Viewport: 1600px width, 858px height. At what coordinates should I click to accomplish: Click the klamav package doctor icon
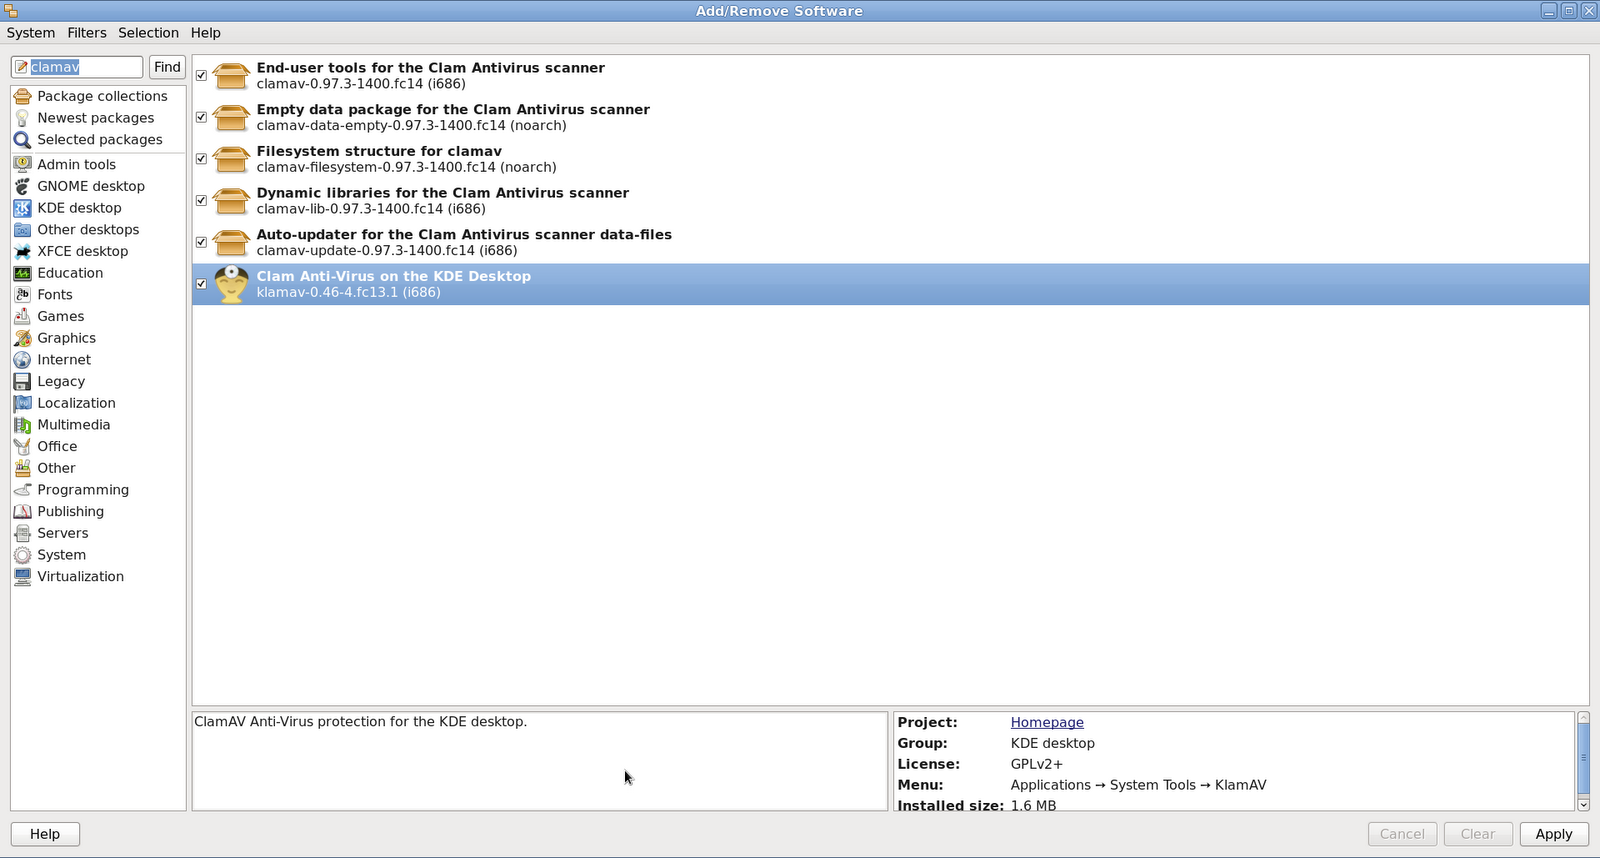[x=231, y=284]
